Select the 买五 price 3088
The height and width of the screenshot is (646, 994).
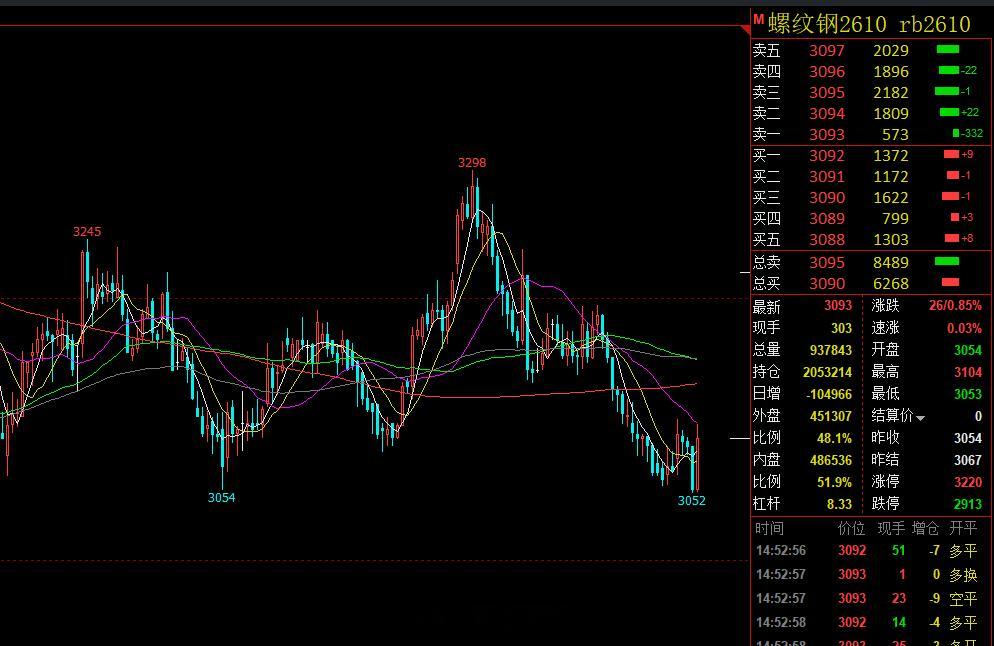click(x=827, y=239)
